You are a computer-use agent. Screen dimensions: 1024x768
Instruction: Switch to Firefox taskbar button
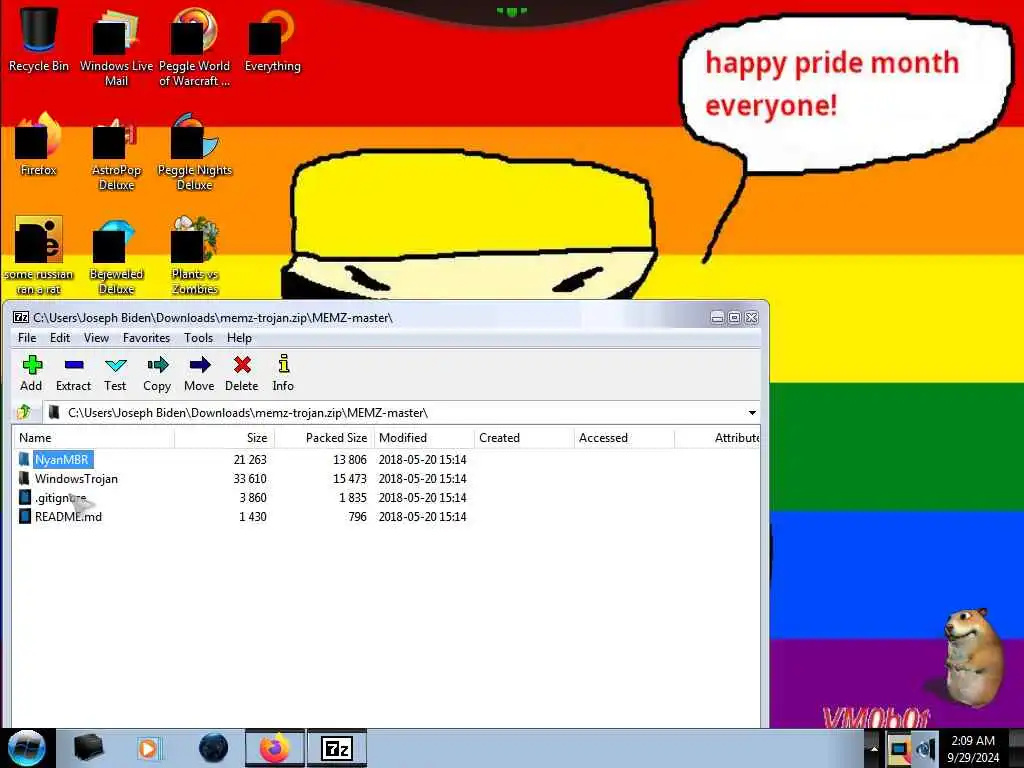pyautogui.click(x=275, y=748)
